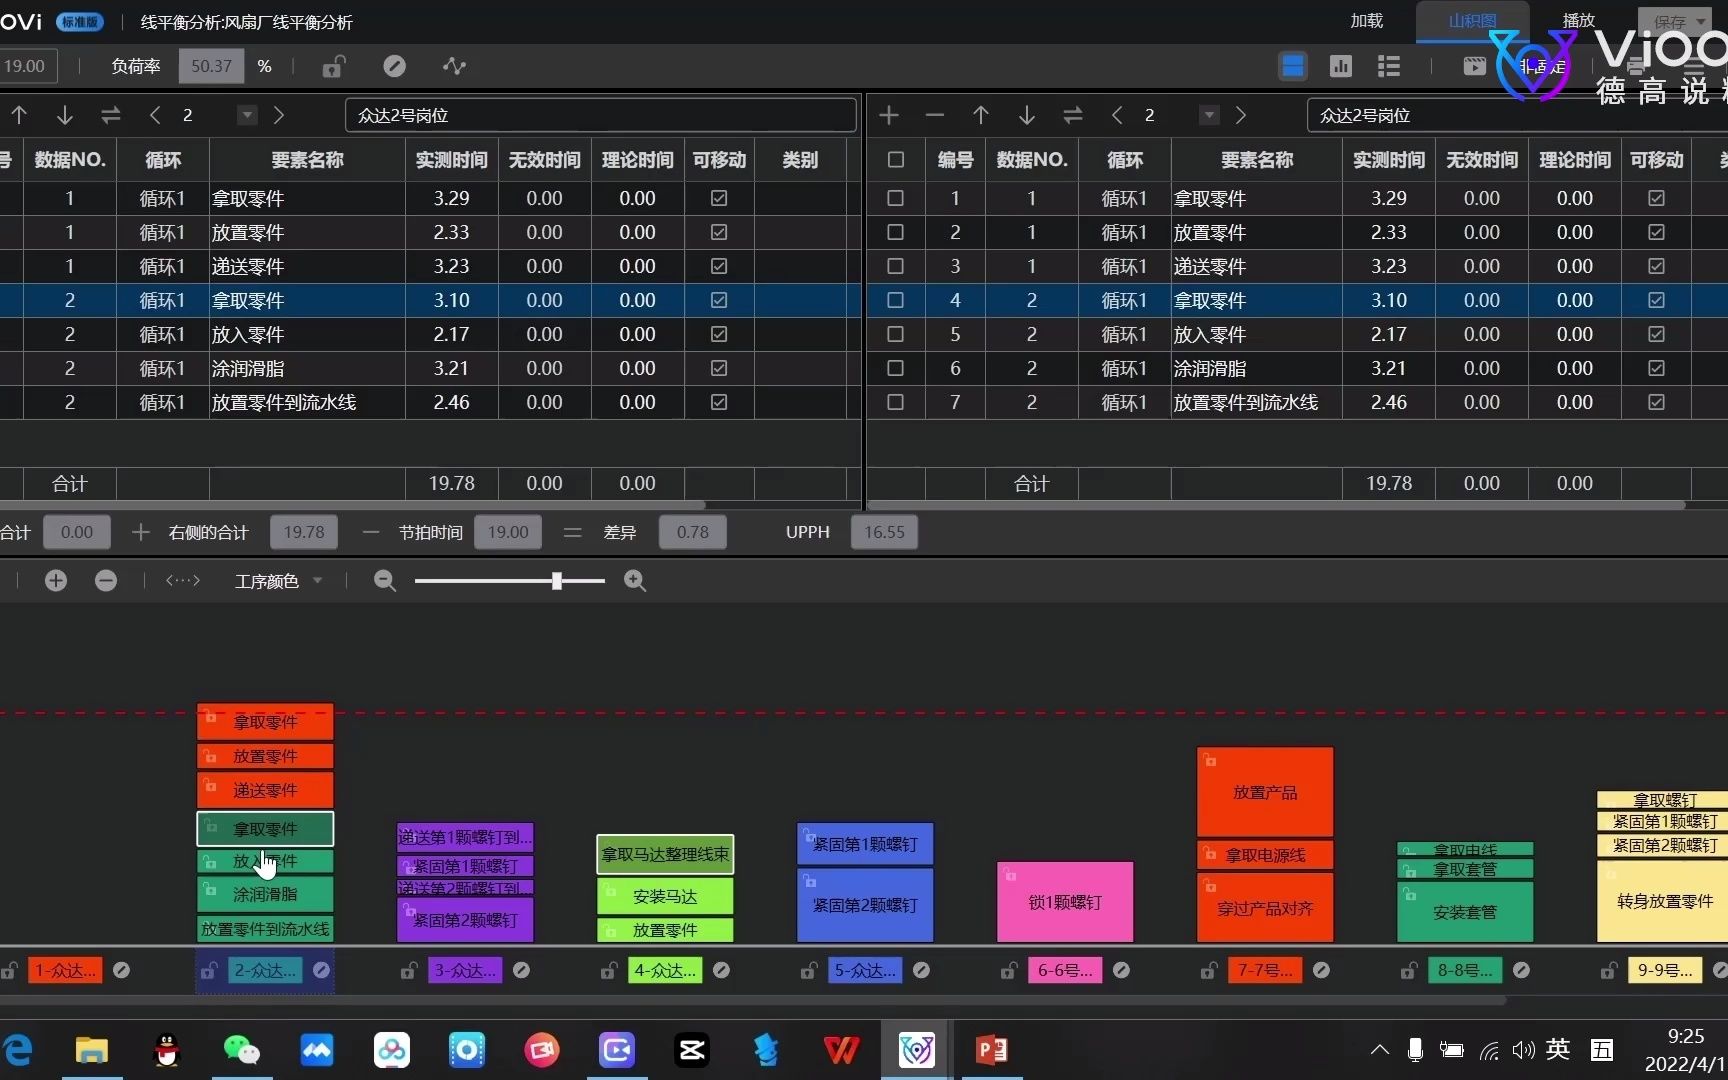Sort by the 实测时间 column header in left table

452,160
